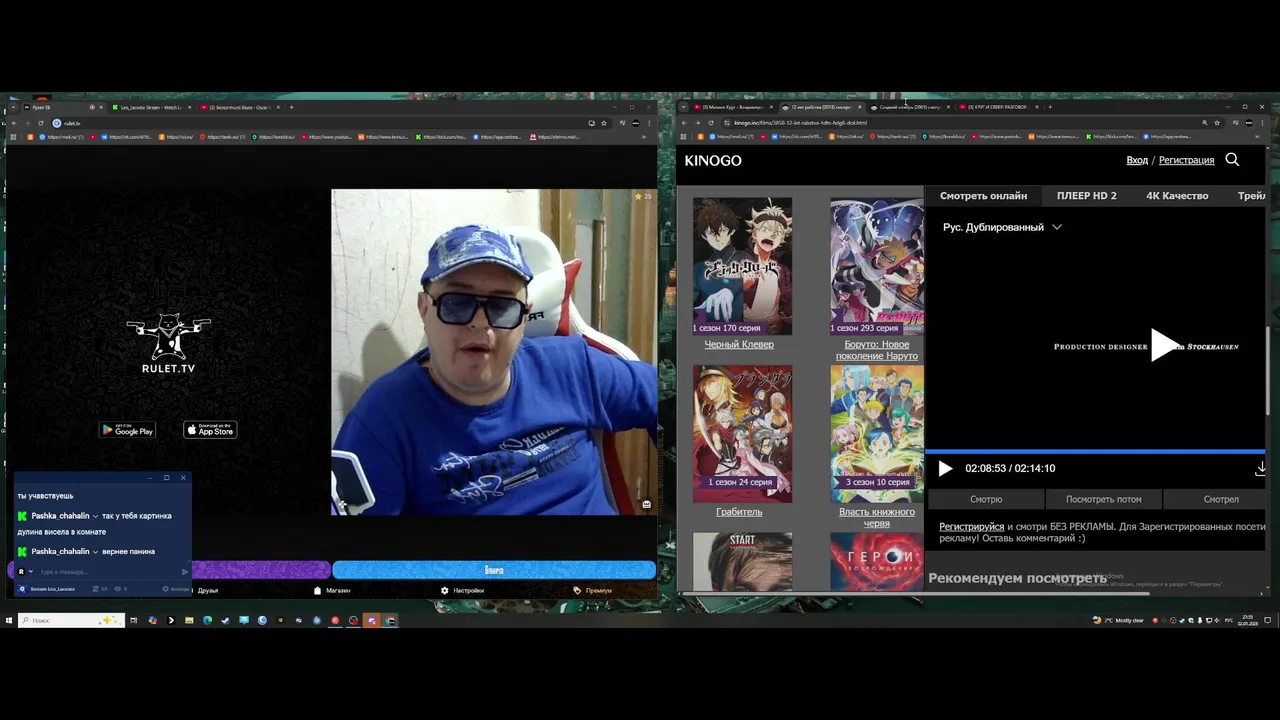Open the Грабитель poster thumbnail

click(x=742, y=433)
